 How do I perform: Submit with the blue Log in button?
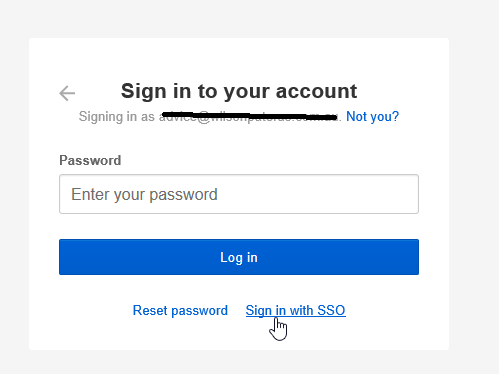(x=239, y=257)
